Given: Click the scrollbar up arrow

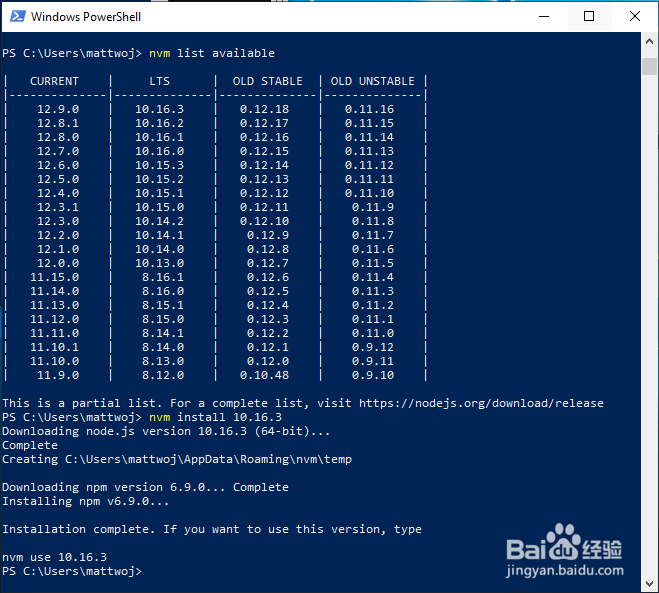Looking at the screenshot, I should point(649,41).
